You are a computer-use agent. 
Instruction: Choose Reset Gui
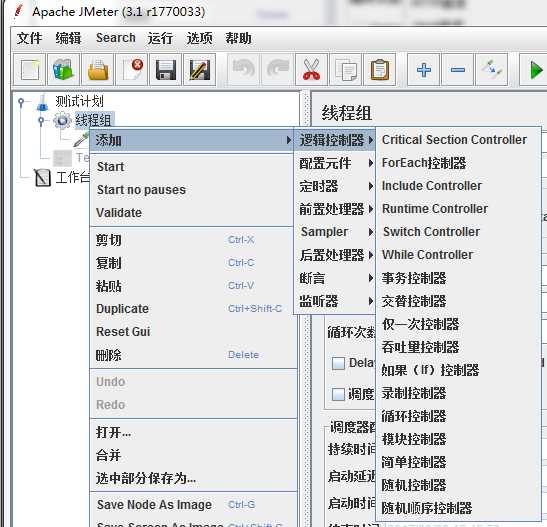pos(192,332)
